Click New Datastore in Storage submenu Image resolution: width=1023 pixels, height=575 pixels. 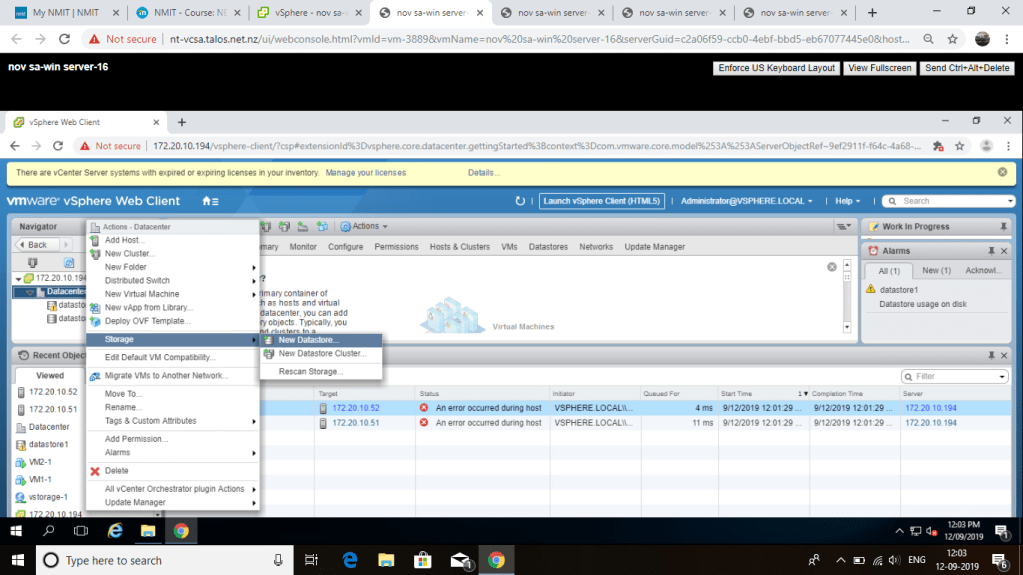[x=308, y=340]
